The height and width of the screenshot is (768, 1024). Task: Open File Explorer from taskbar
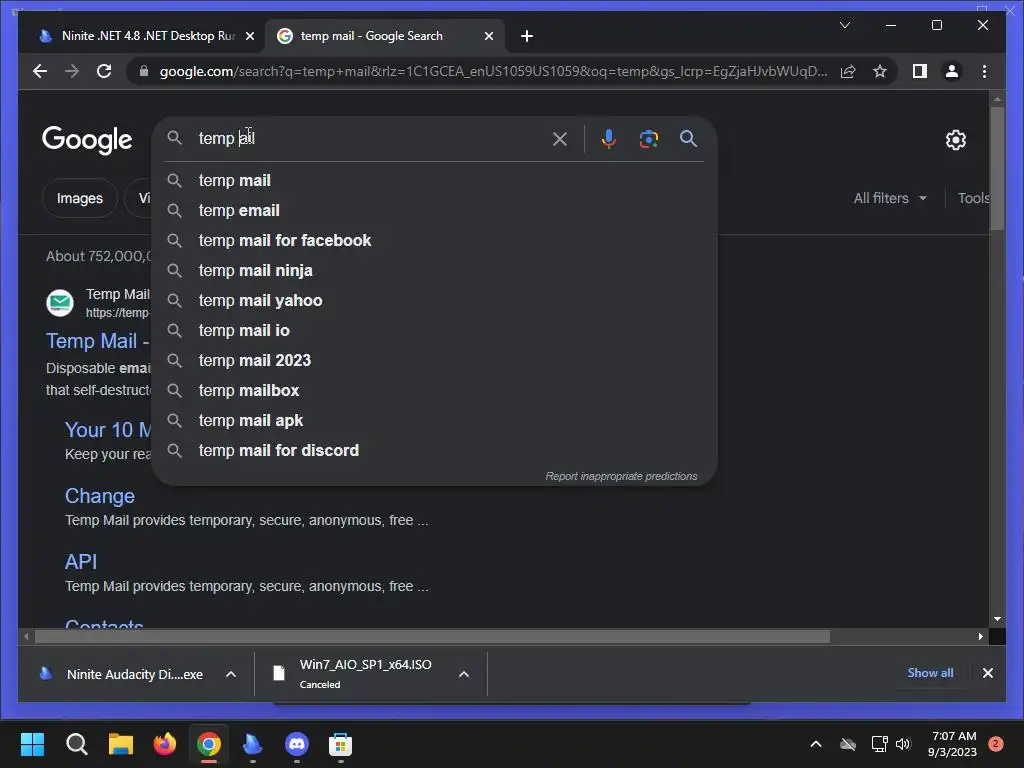coord(121,744)
